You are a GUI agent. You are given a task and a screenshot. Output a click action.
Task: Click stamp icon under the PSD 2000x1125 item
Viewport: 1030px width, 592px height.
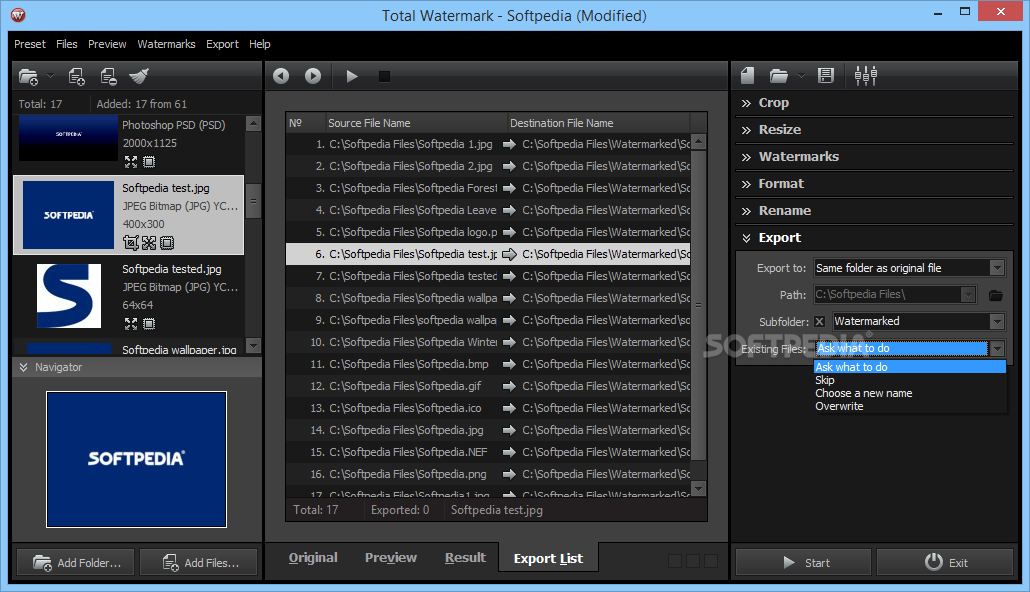click(x=149, y=162)
